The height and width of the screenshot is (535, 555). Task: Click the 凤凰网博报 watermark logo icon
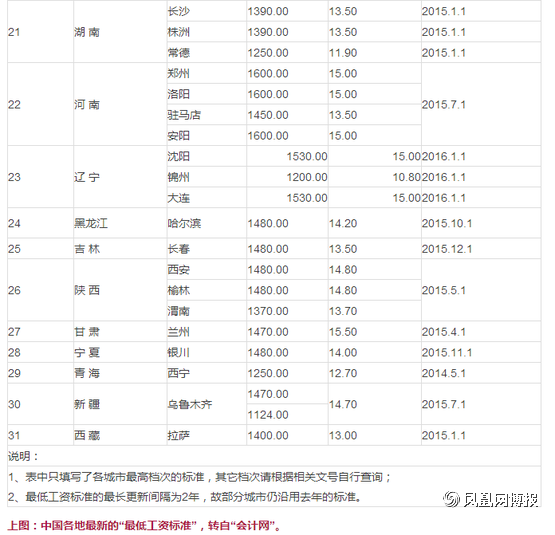pos(452,499)
